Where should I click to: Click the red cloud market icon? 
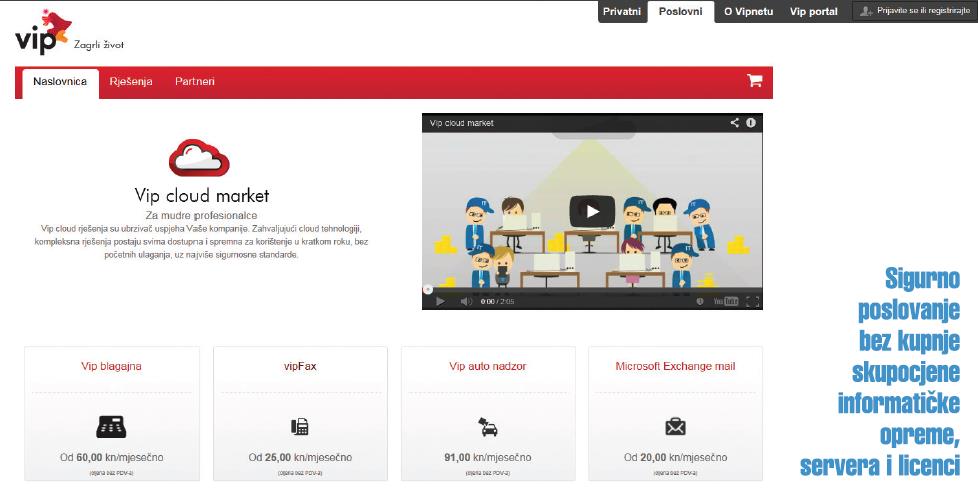199,158
